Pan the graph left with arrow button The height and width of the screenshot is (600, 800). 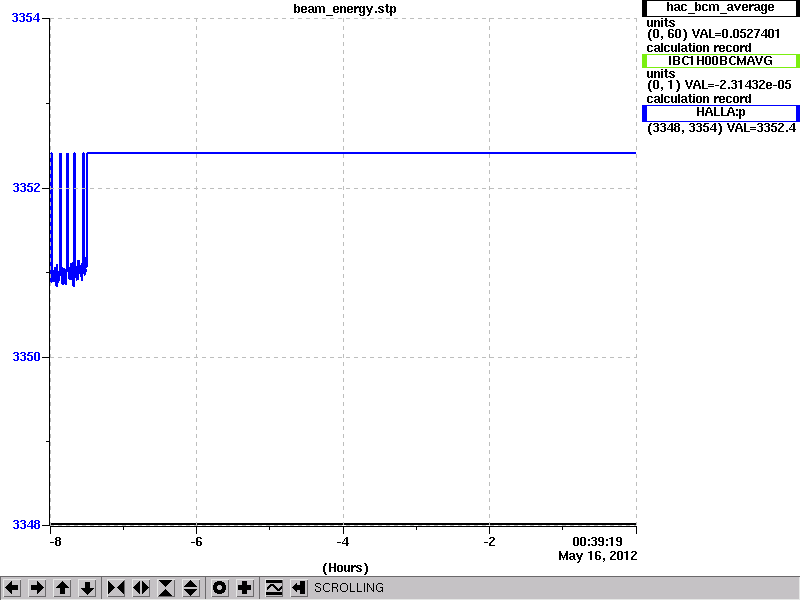(12, 588)
